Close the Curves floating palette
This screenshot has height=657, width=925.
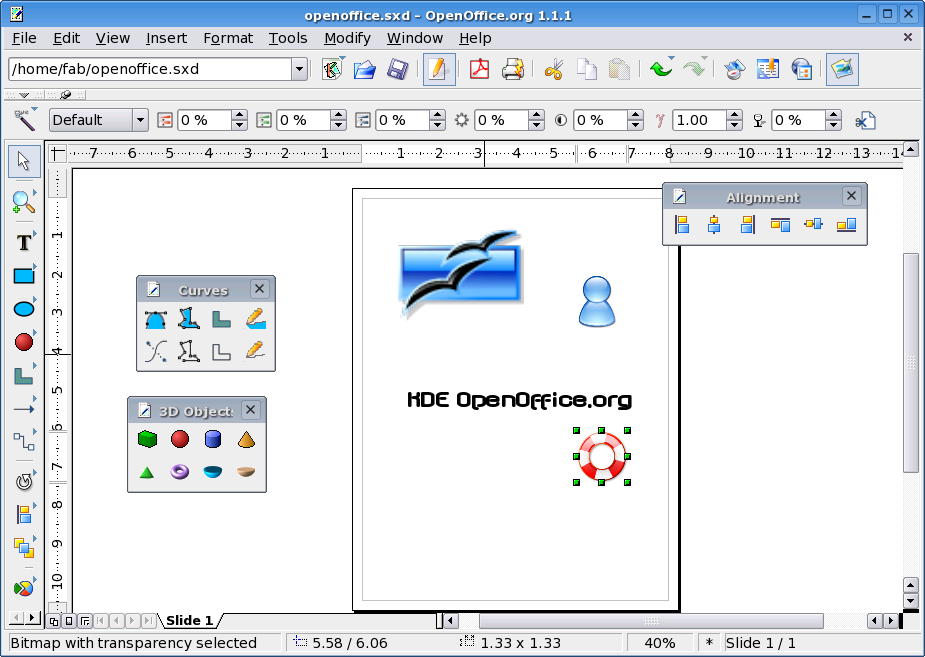[x=259, y=289]
